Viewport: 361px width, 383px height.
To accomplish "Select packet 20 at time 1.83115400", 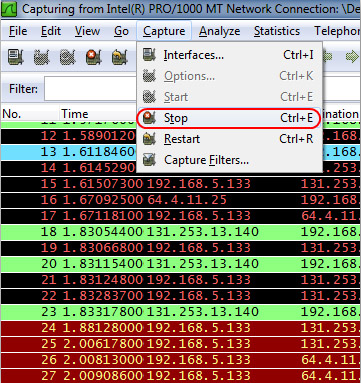I will (180, 264).
